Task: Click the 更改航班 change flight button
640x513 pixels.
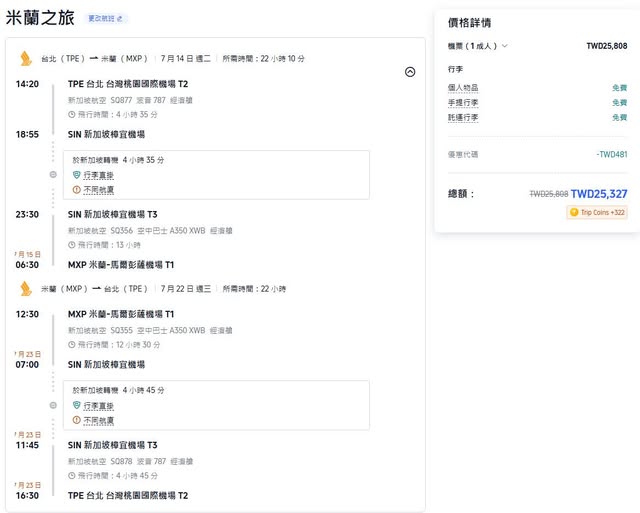Action: 106,18
